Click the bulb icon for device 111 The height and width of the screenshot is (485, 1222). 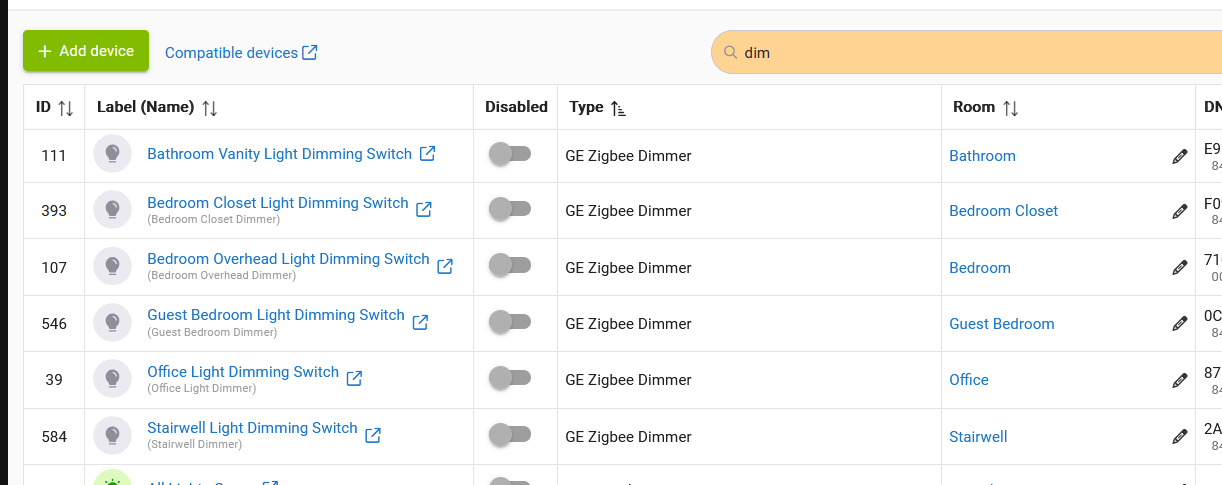113,154
